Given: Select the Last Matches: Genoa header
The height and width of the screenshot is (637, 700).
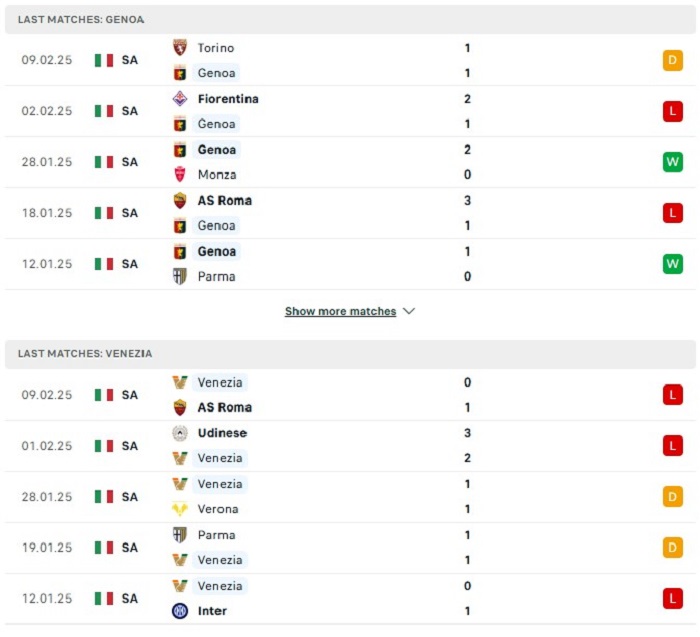Looking at the screenshot, I should tap(350, 20).
